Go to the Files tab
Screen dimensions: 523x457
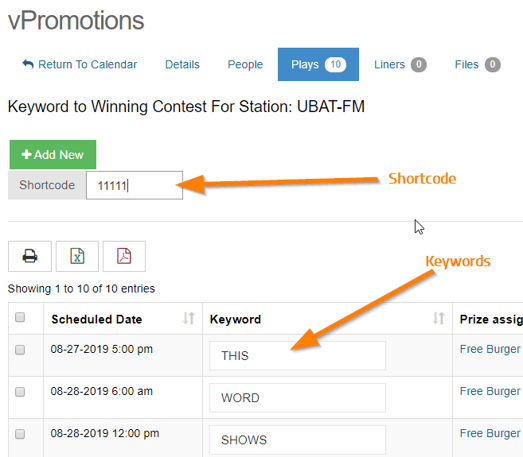point(477,64)
